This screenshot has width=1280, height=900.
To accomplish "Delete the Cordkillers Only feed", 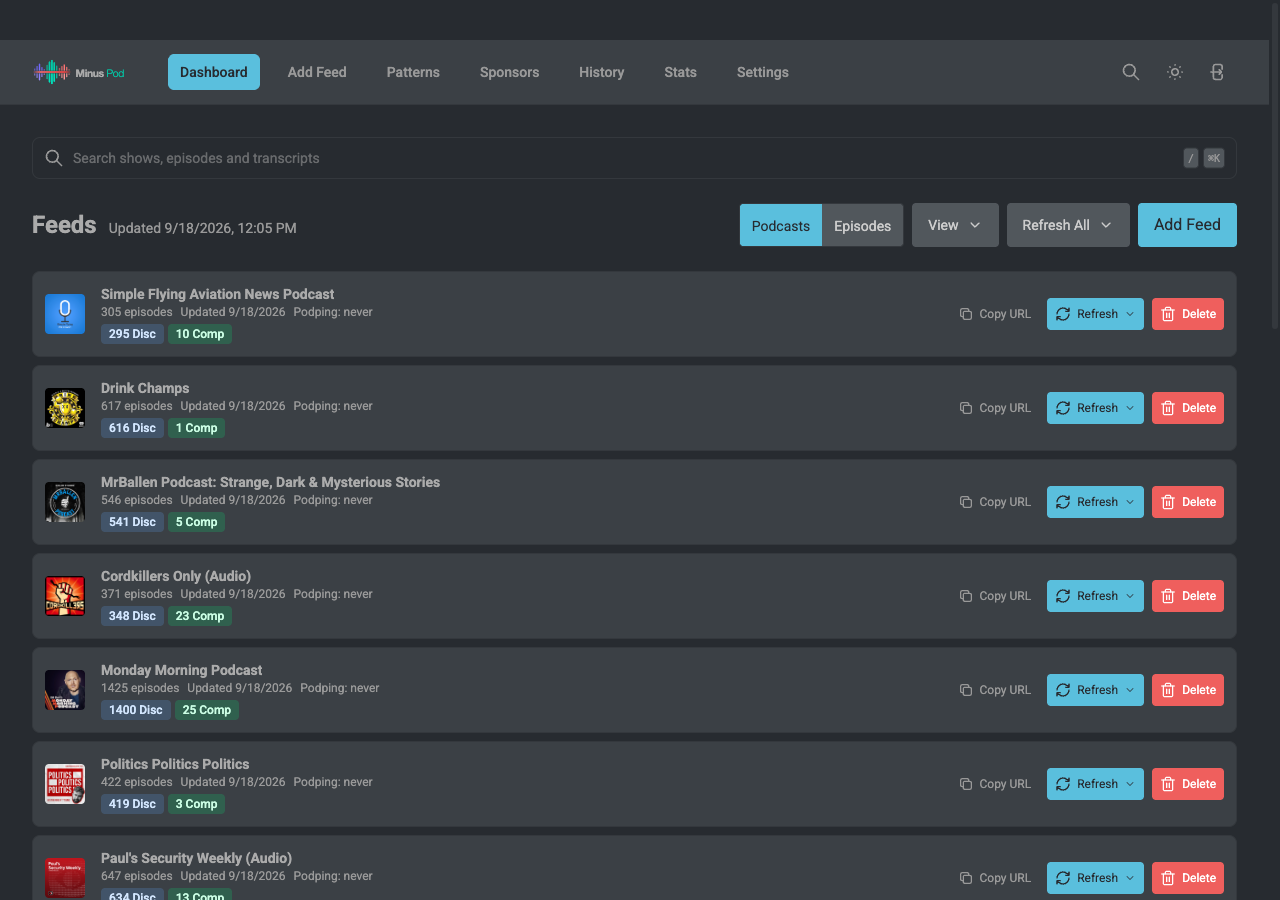I will pos(1188,596).
